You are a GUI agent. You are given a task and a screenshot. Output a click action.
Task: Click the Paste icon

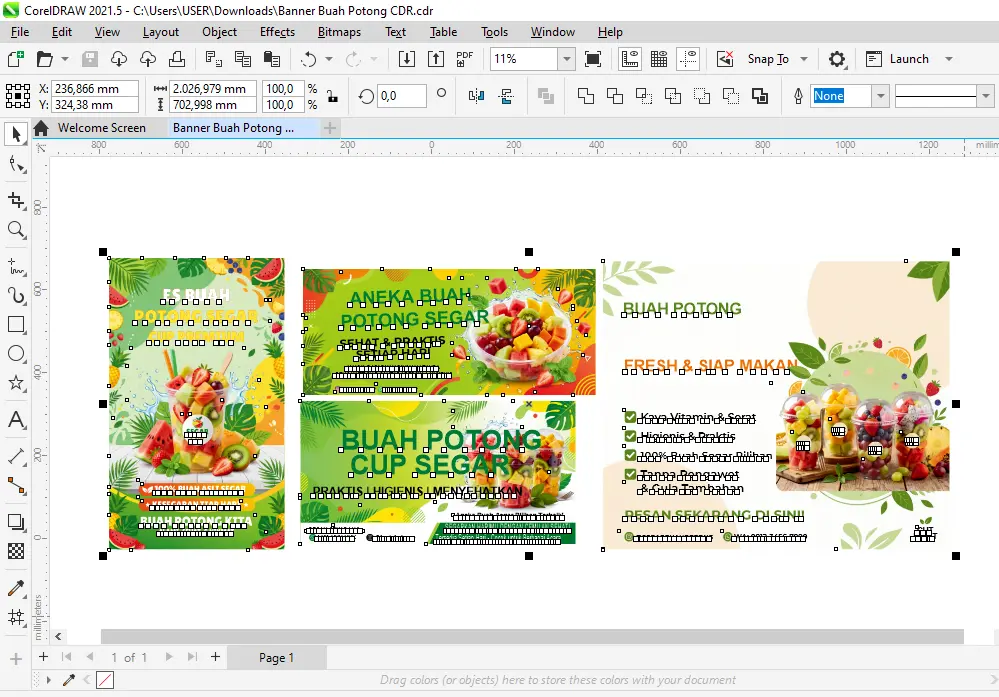coord(272,59)
